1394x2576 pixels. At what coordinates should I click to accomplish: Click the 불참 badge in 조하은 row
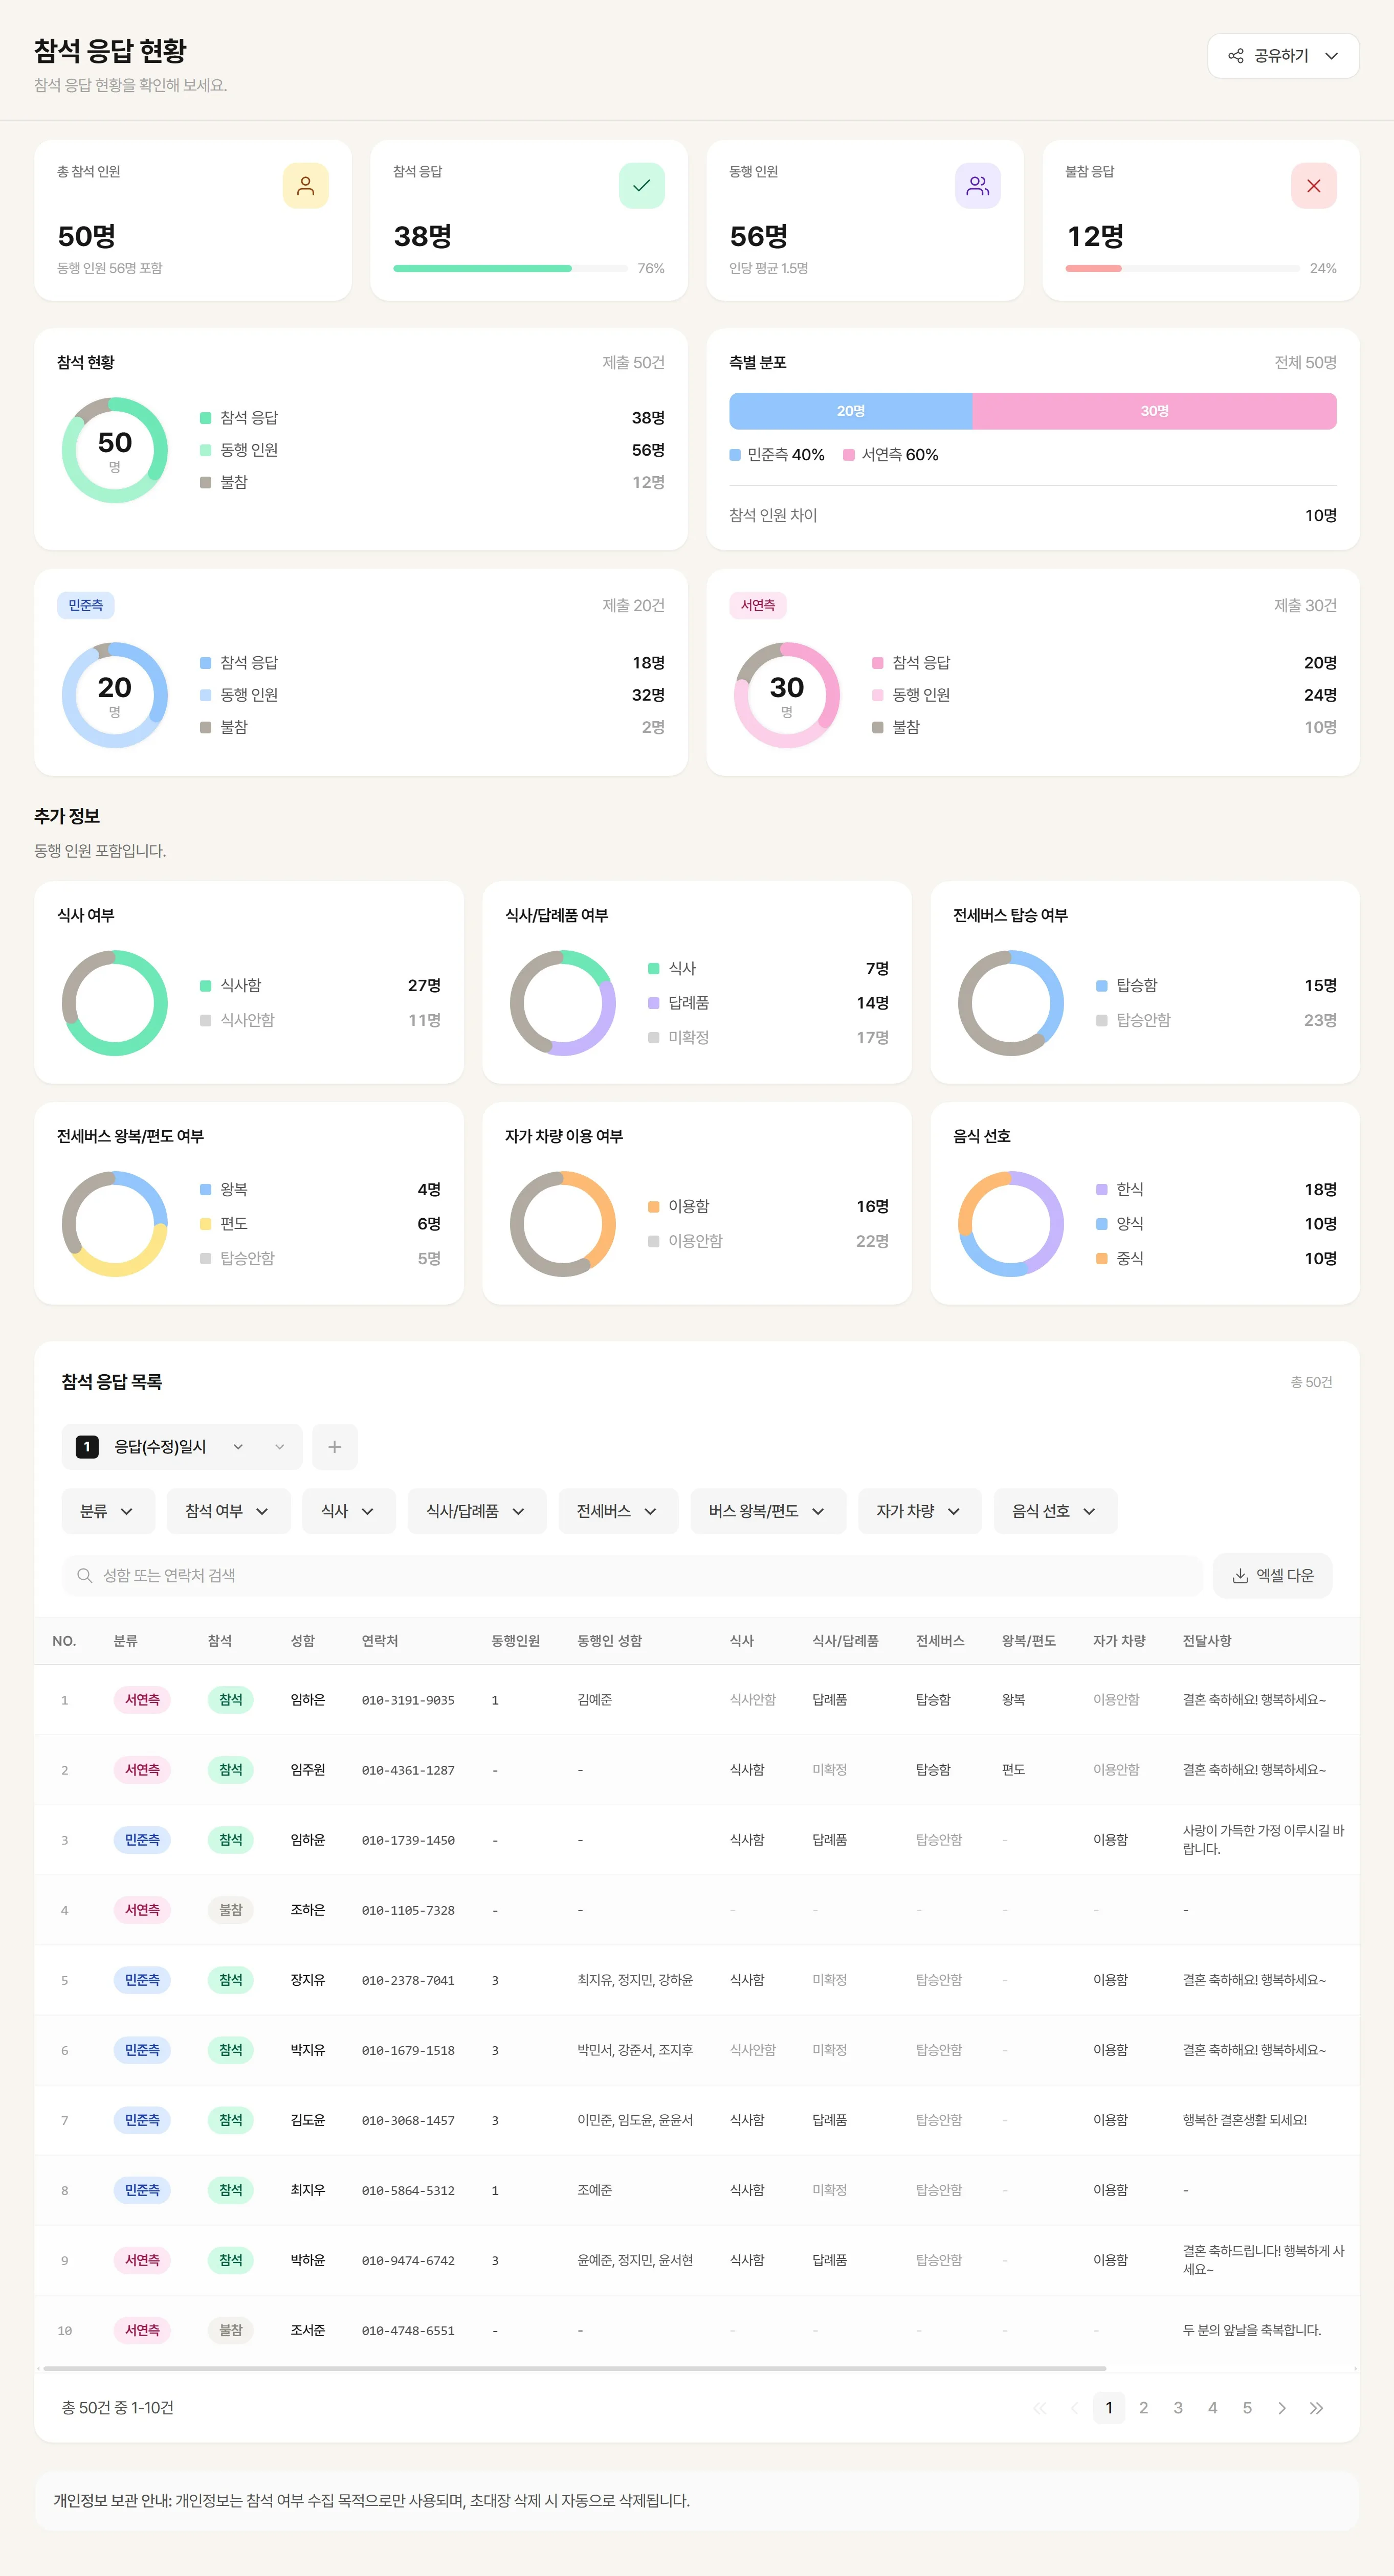[231, 1910]
